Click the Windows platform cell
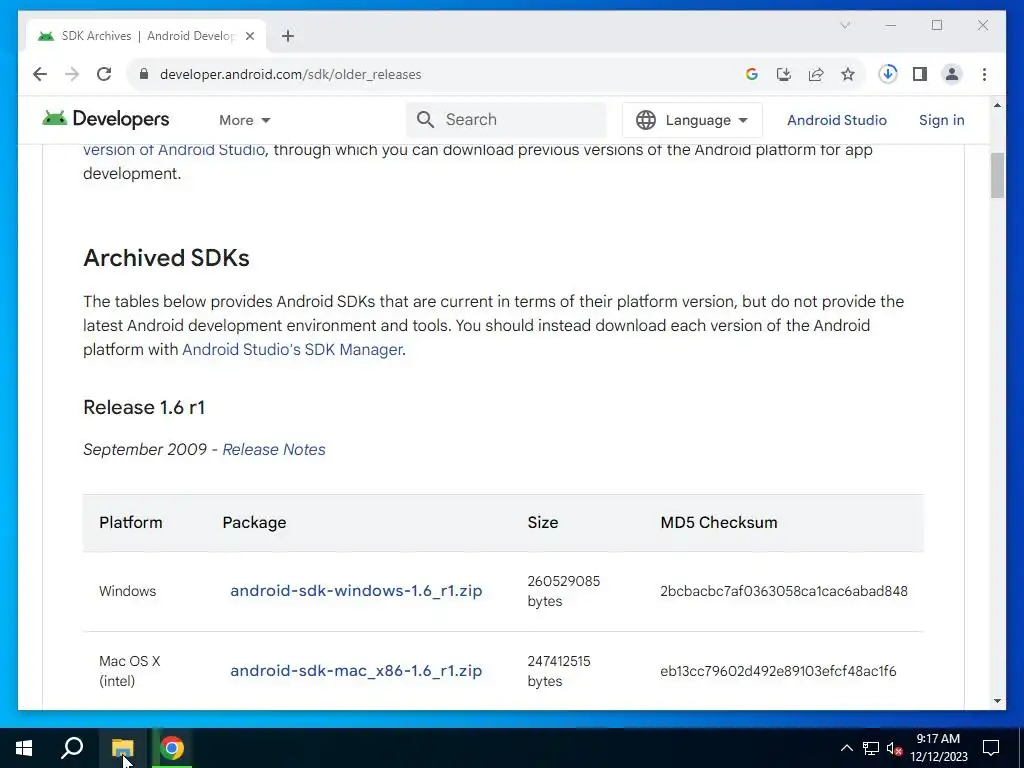 tap(127, 591)
